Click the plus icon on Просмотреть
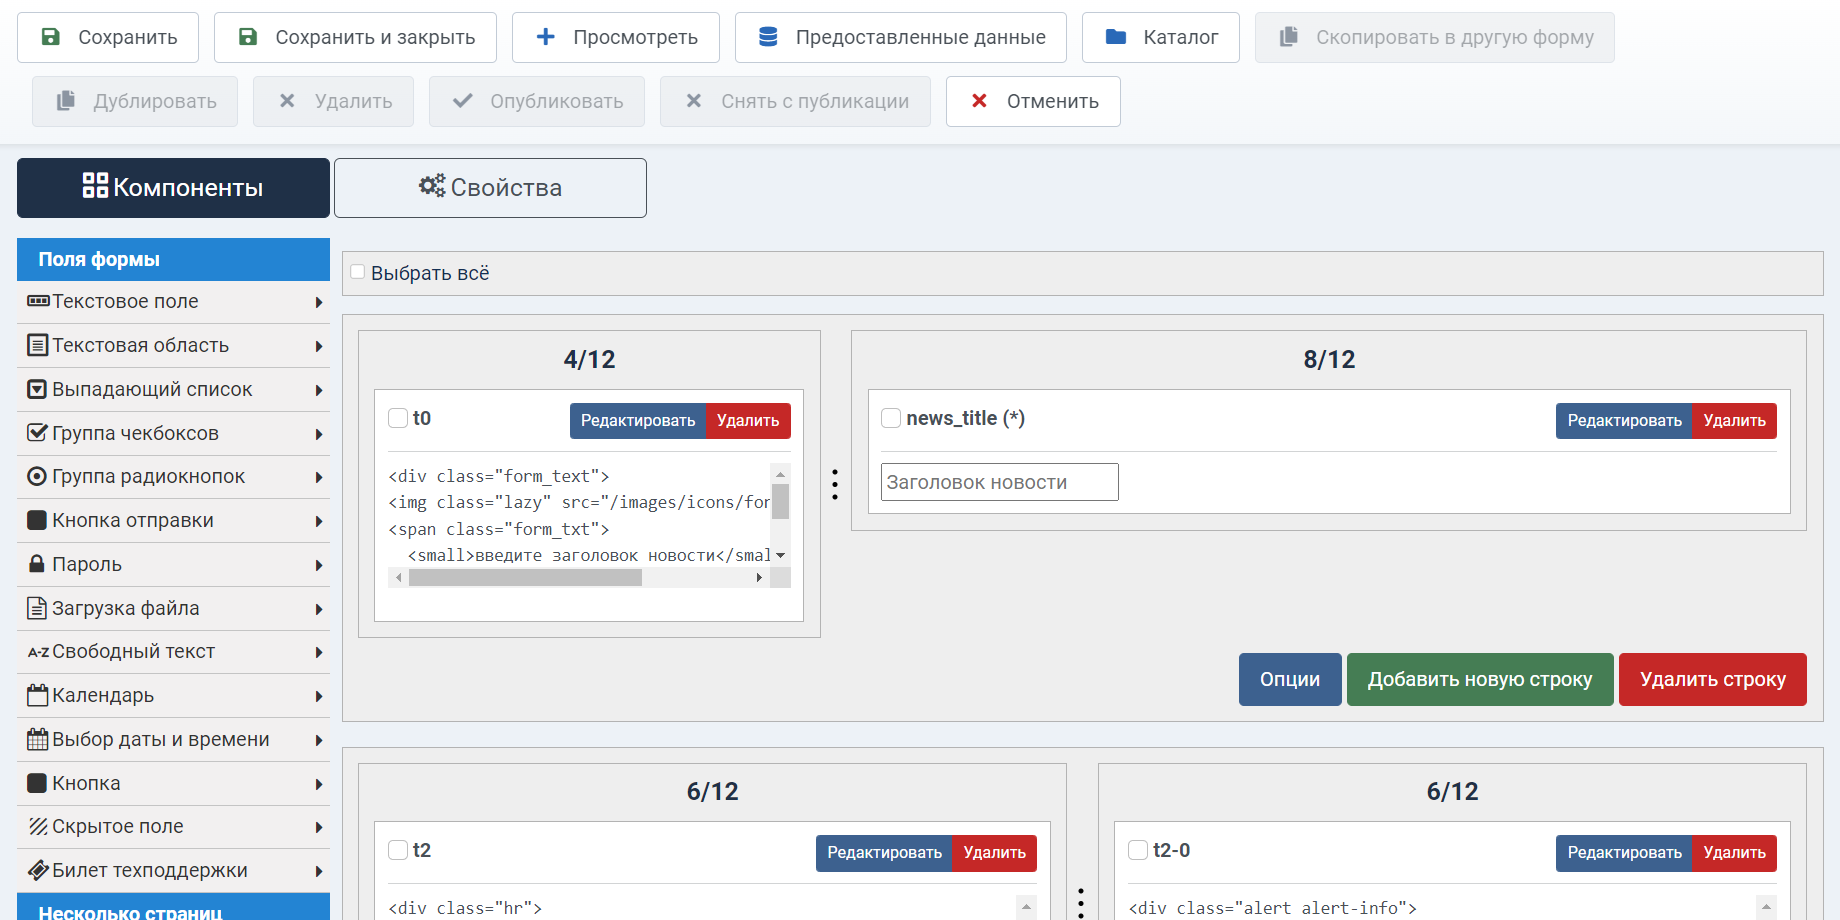 click(545, 37)
